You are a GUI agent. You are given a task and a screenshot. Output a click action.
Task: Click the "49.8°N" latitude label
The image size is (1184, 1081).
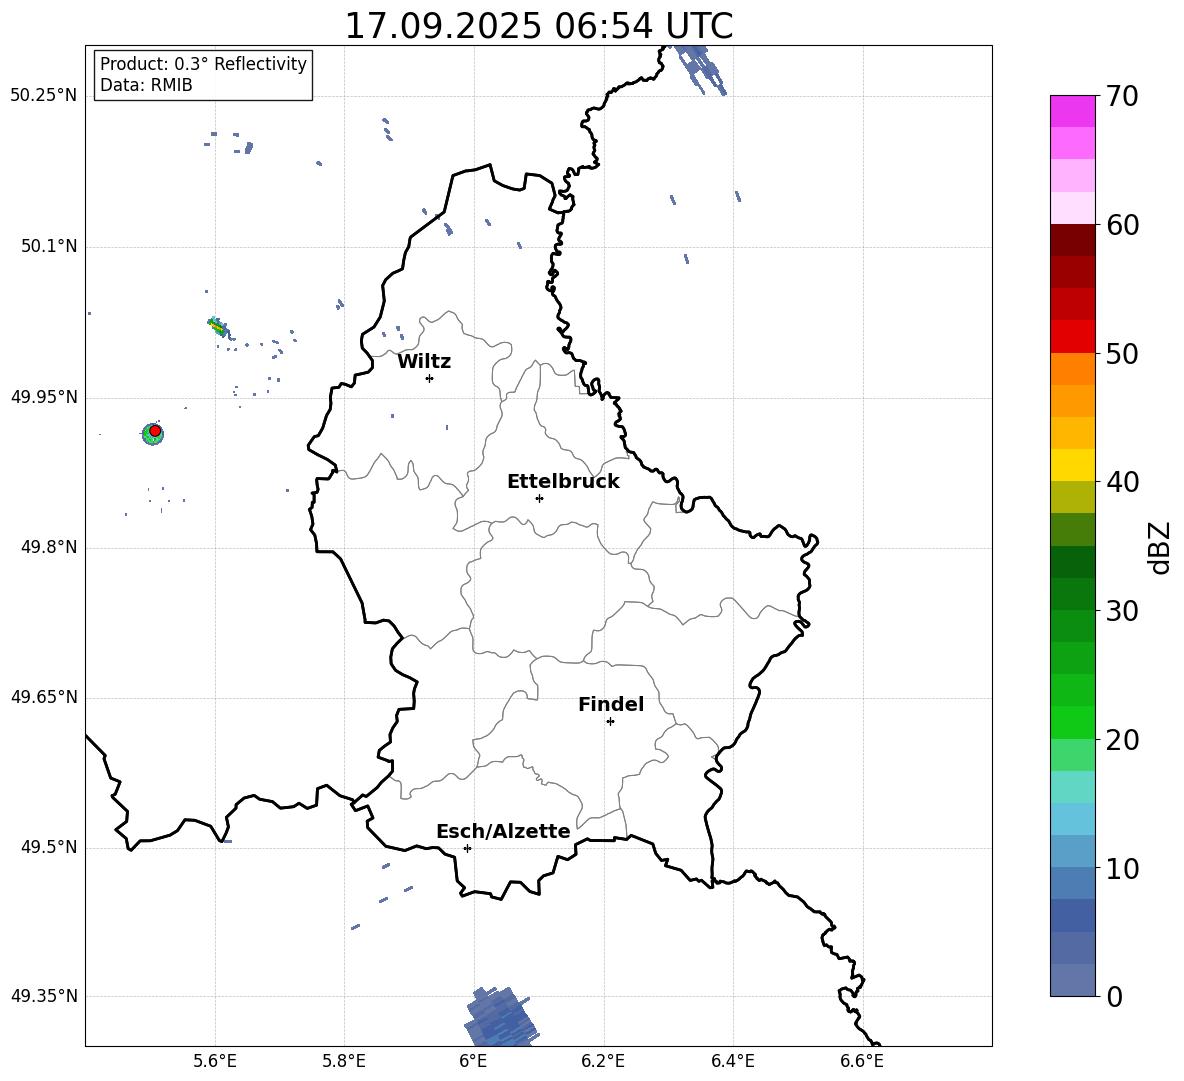49,547
